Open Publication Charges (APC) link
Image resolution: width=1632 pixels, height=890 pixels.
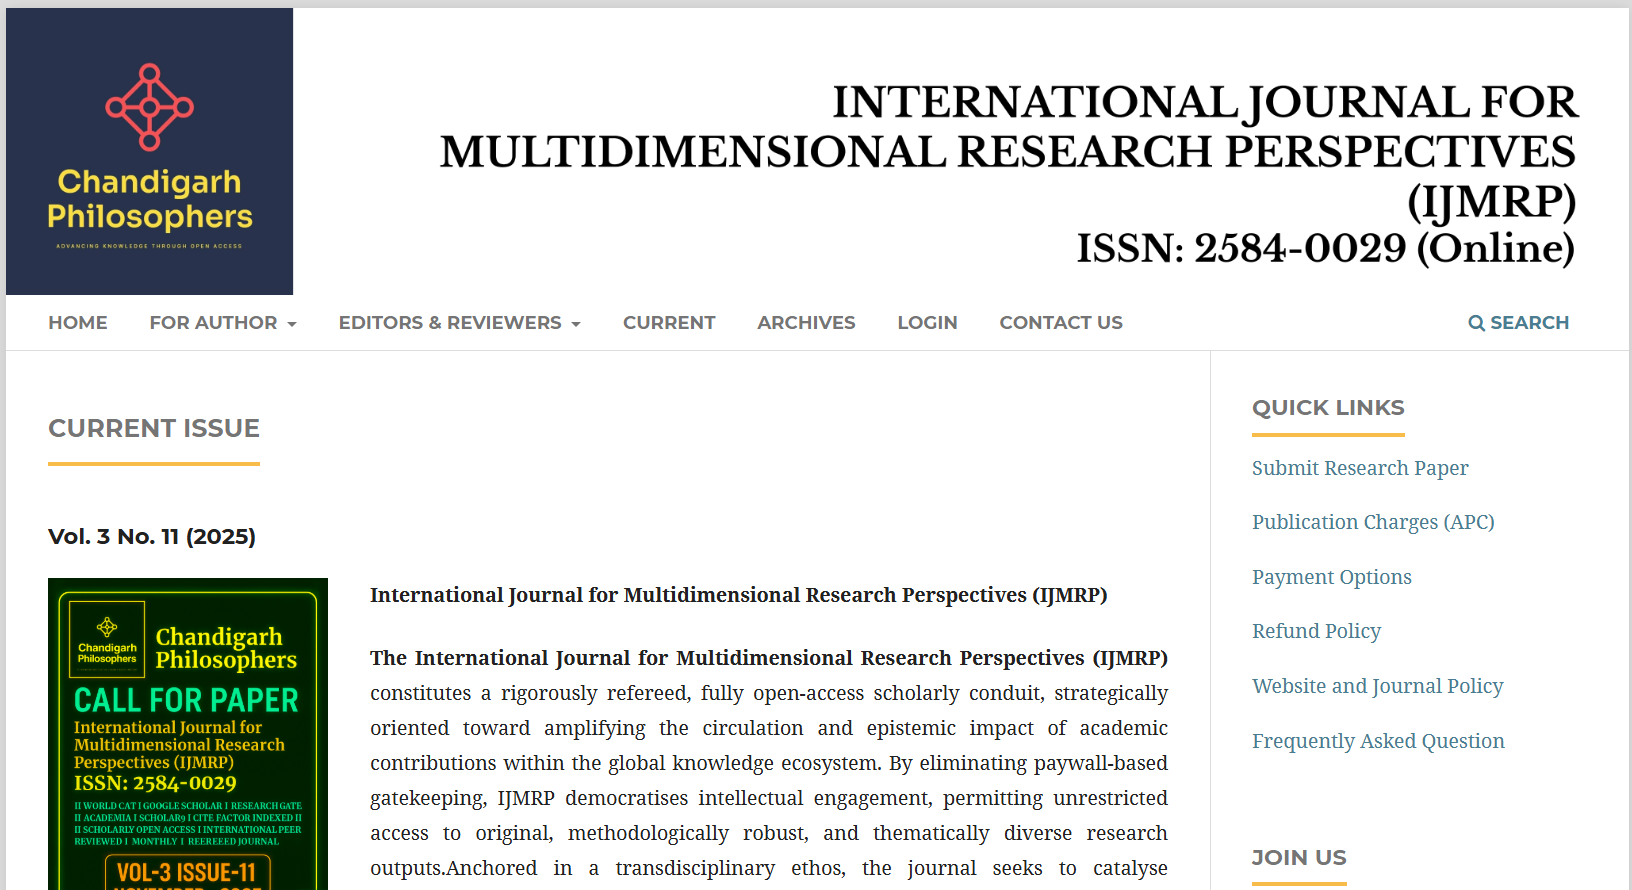coord(1373,522)
